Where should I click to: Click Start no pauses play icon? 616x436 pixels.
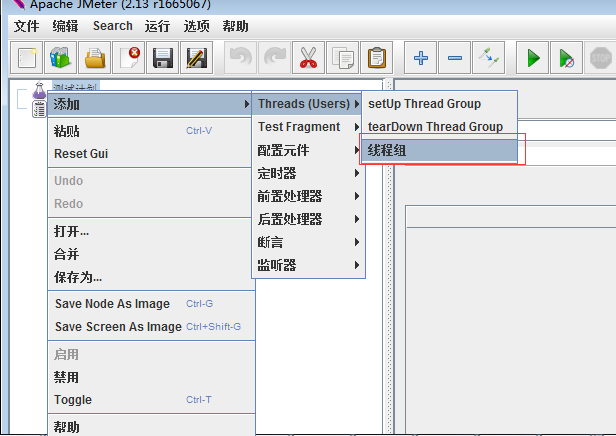566,58
